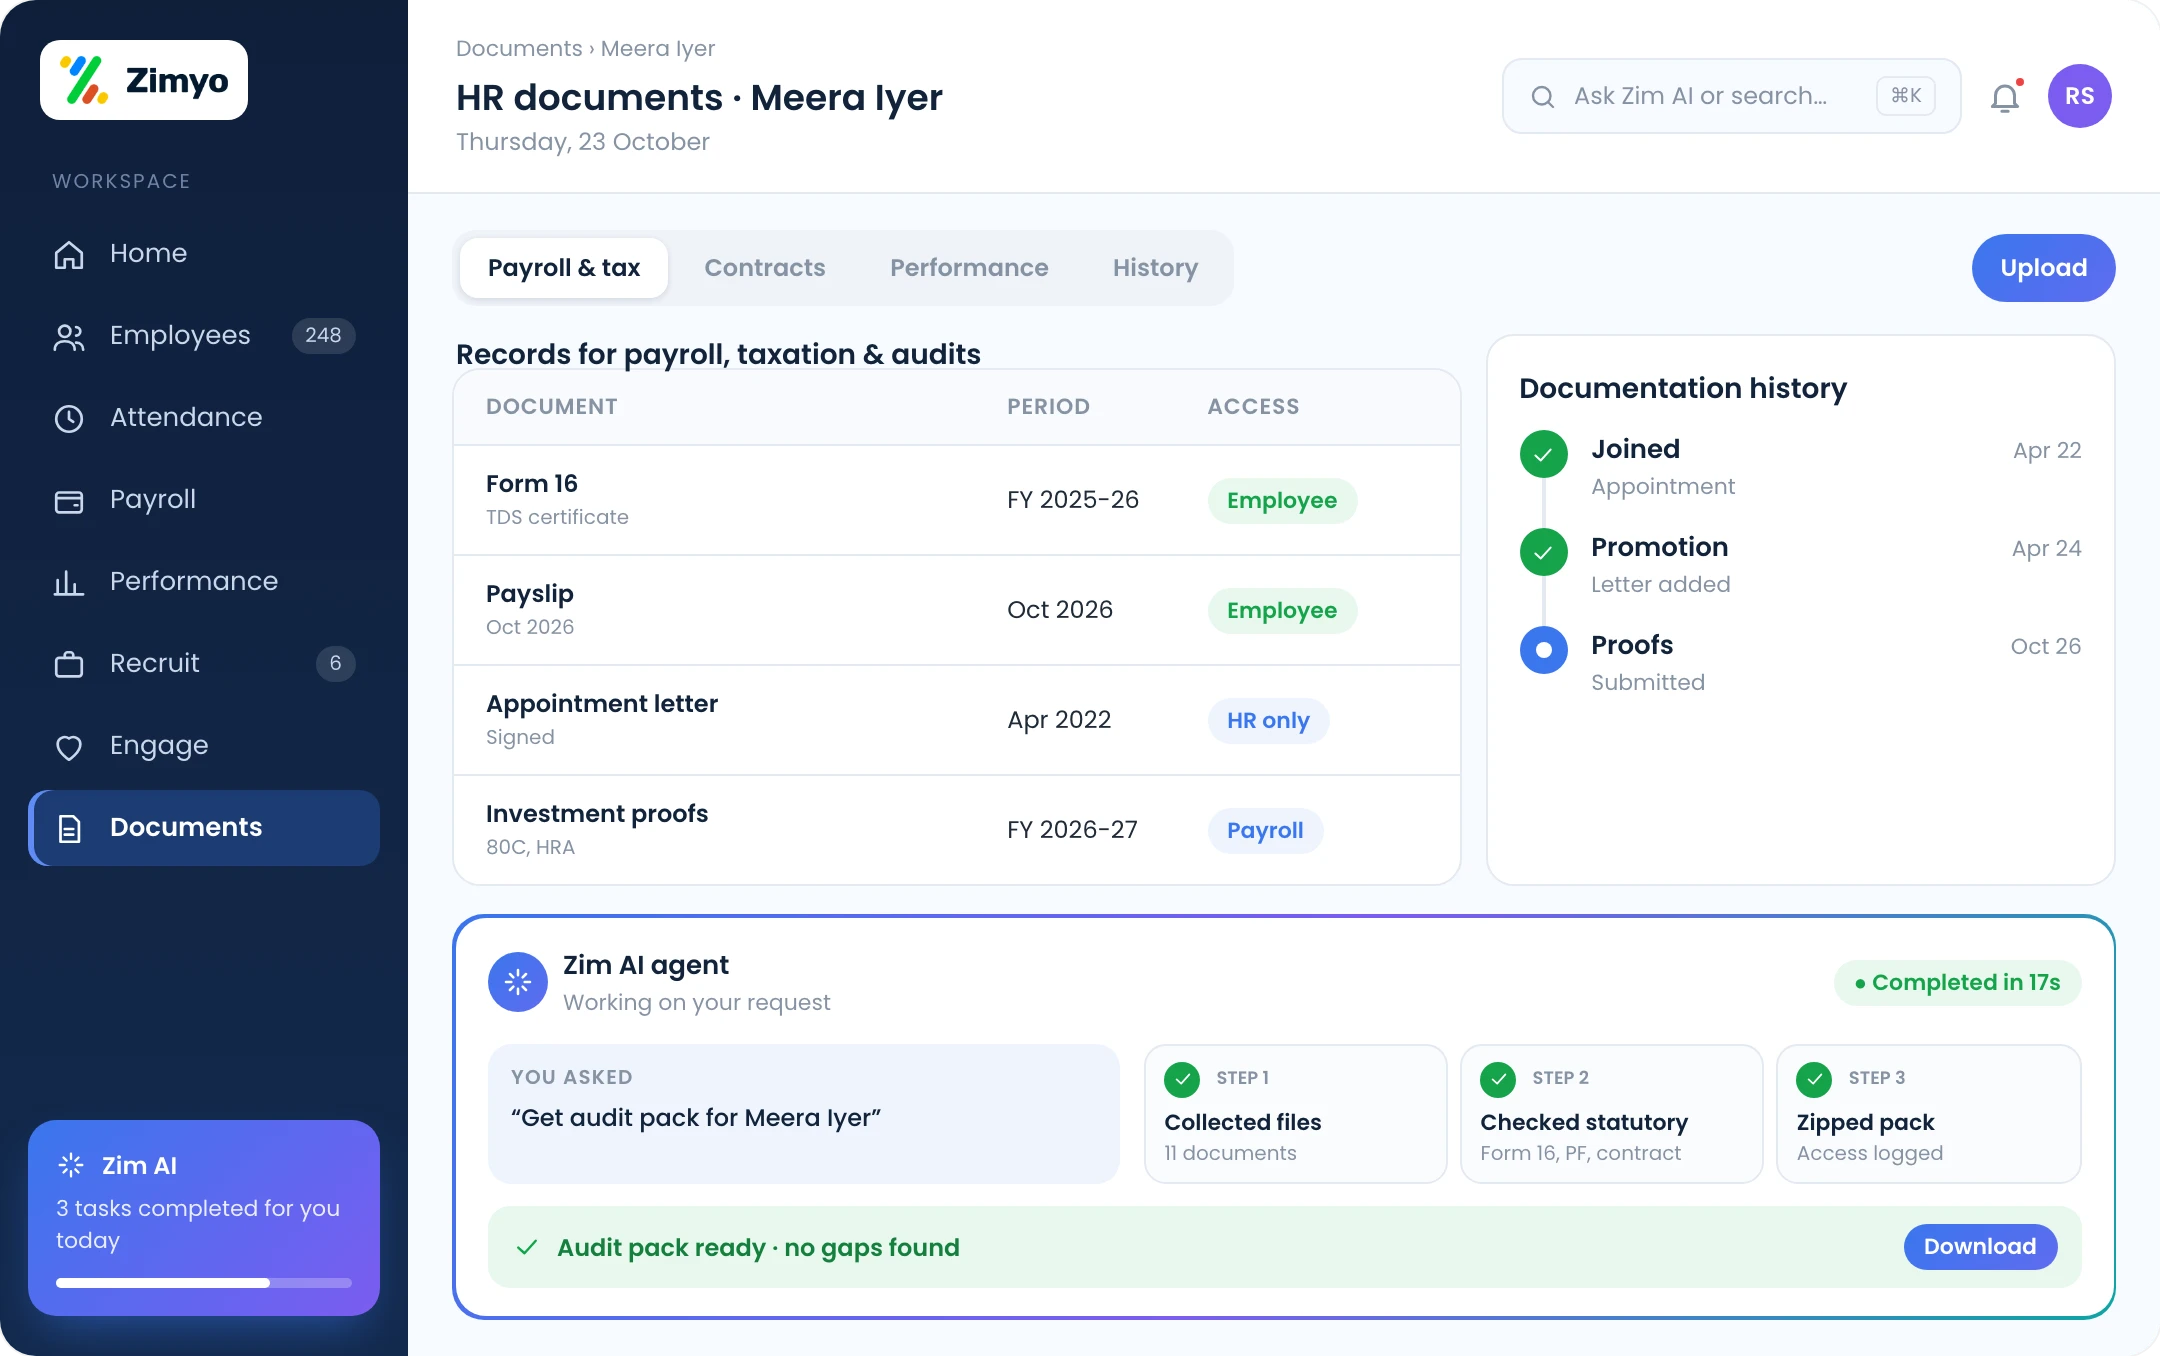Viewport: 2160px width, 1356px height.
Task: Switch to Payroll & tax tab
Action: point(564,268)
